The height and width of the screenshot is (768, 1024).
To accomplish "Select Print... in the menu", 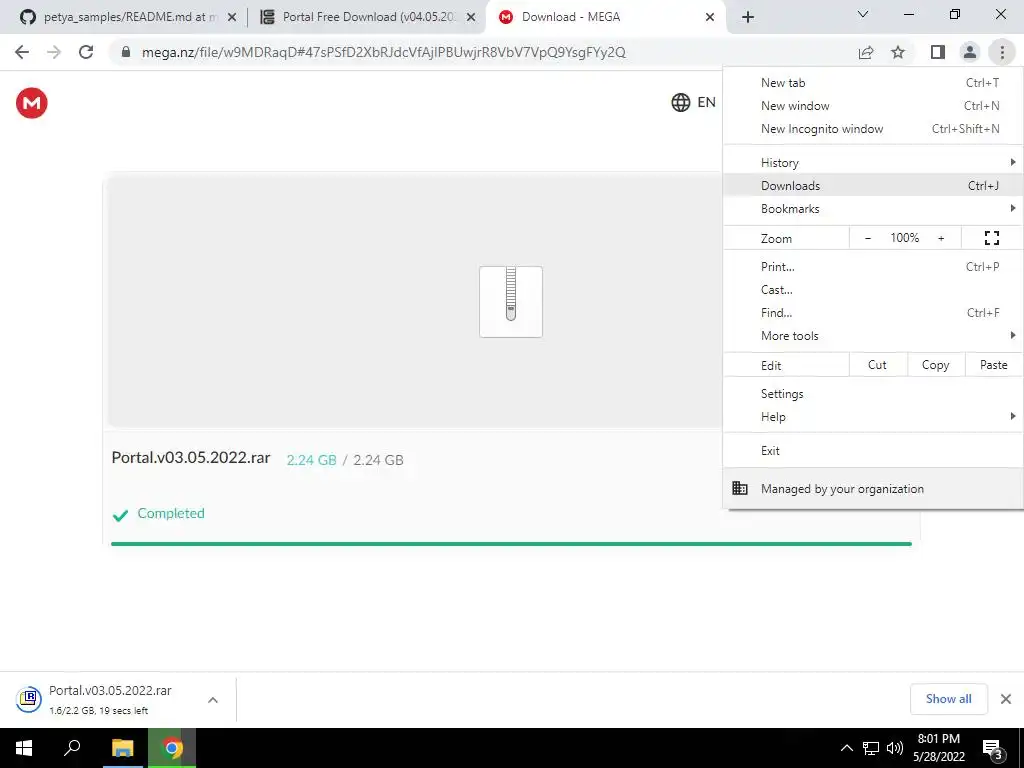I will coord(873,266).
